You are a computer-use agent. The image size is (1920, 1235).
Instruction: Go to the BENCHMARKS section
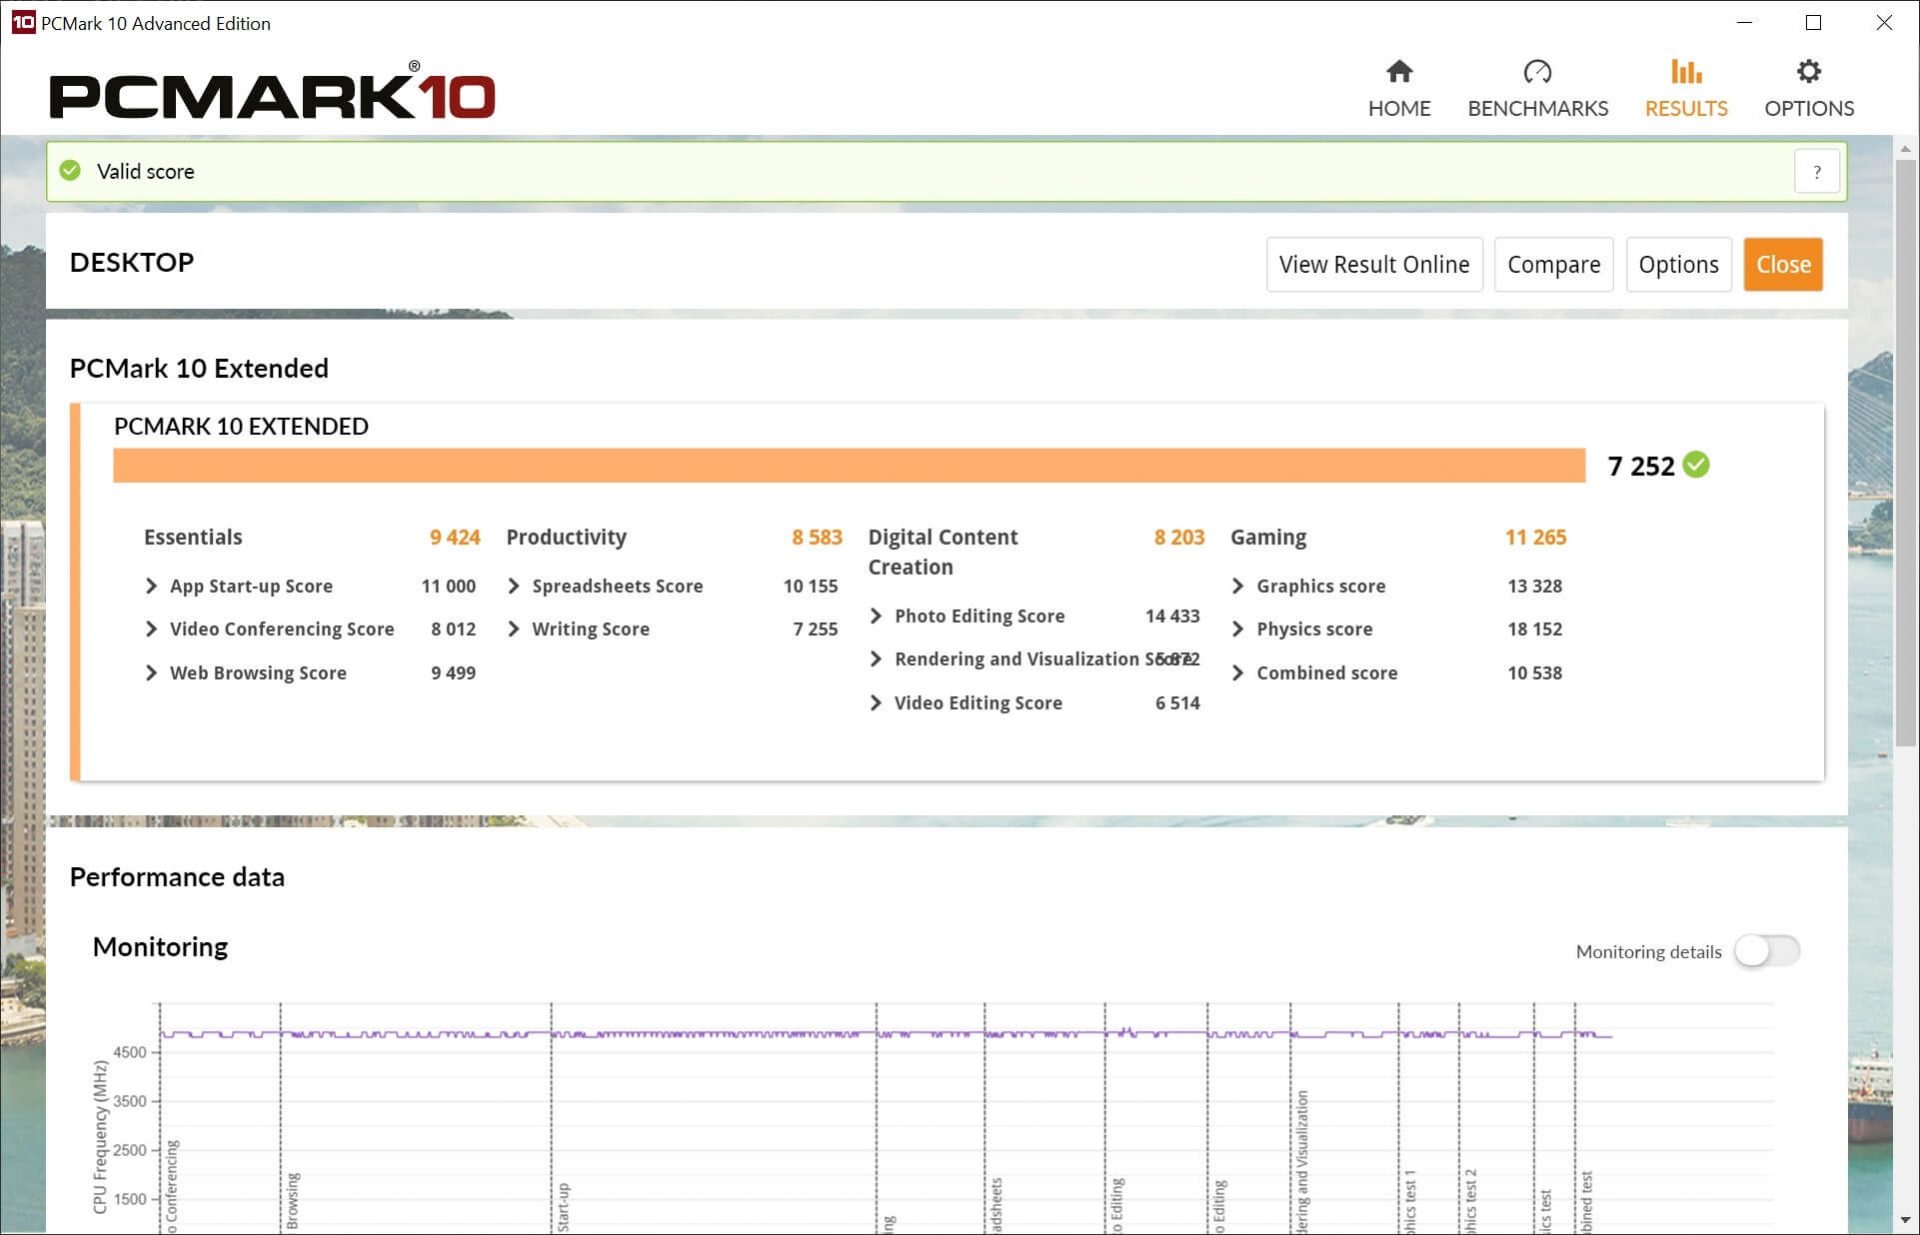coord(1537,107)
